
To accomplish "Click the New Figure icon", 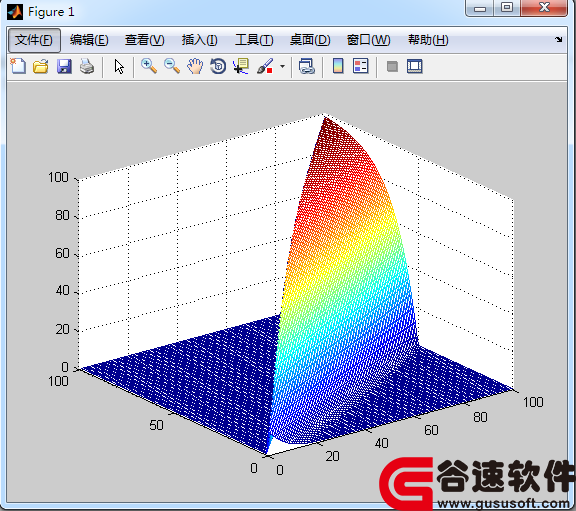I will [18, 66].
